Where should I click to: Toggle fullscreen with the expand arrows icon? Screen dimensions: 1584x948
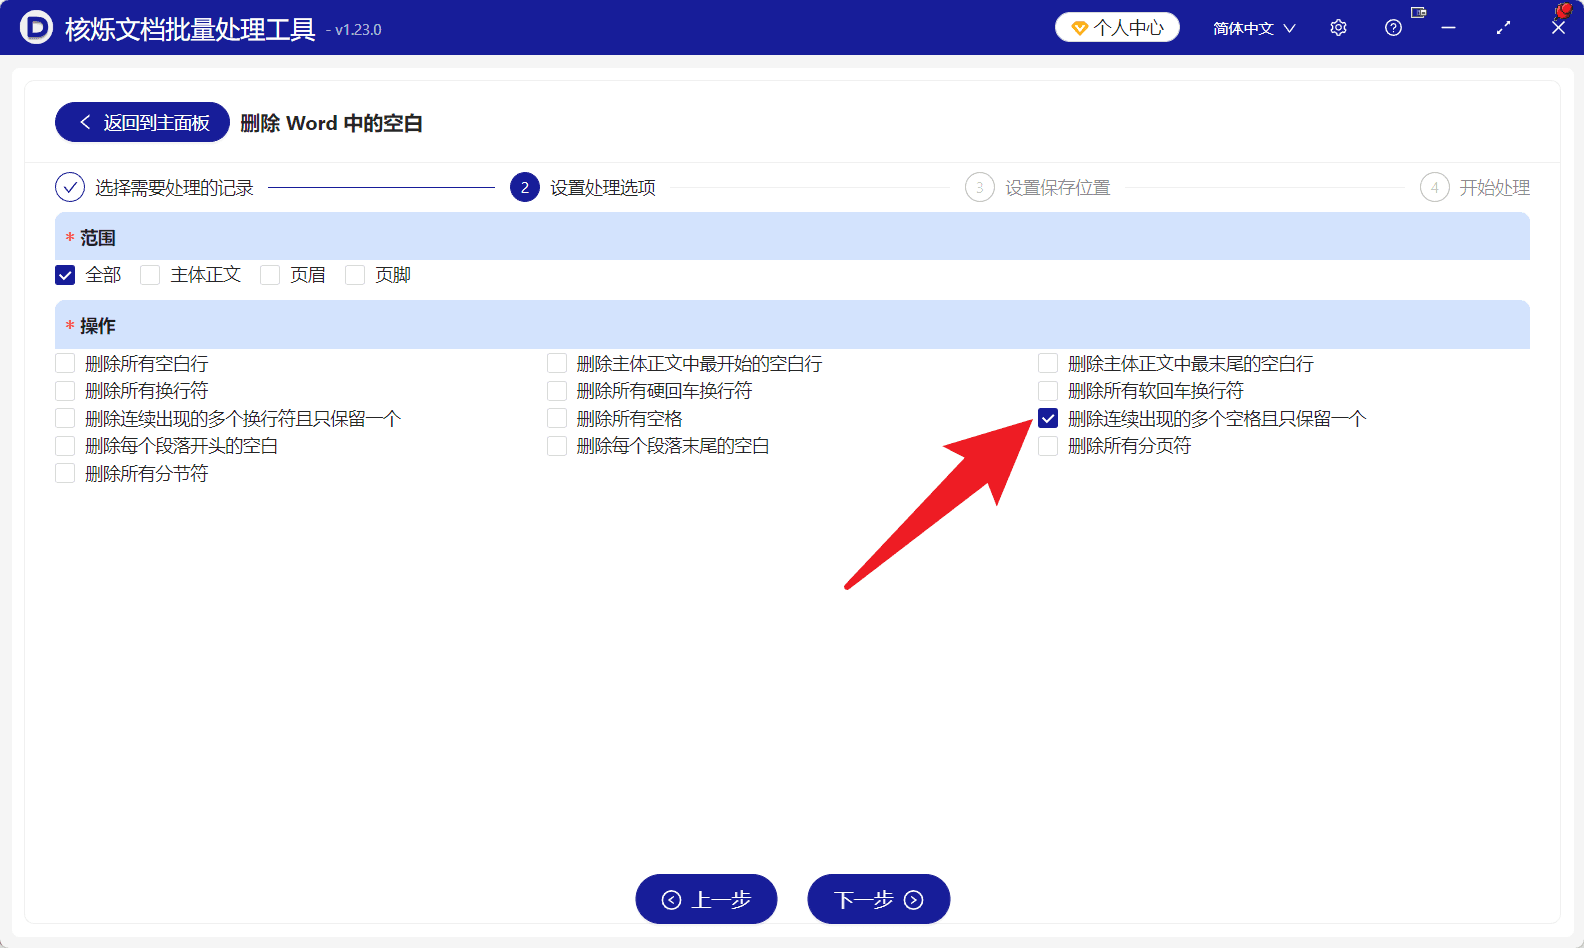click(x=1503, y=28)
